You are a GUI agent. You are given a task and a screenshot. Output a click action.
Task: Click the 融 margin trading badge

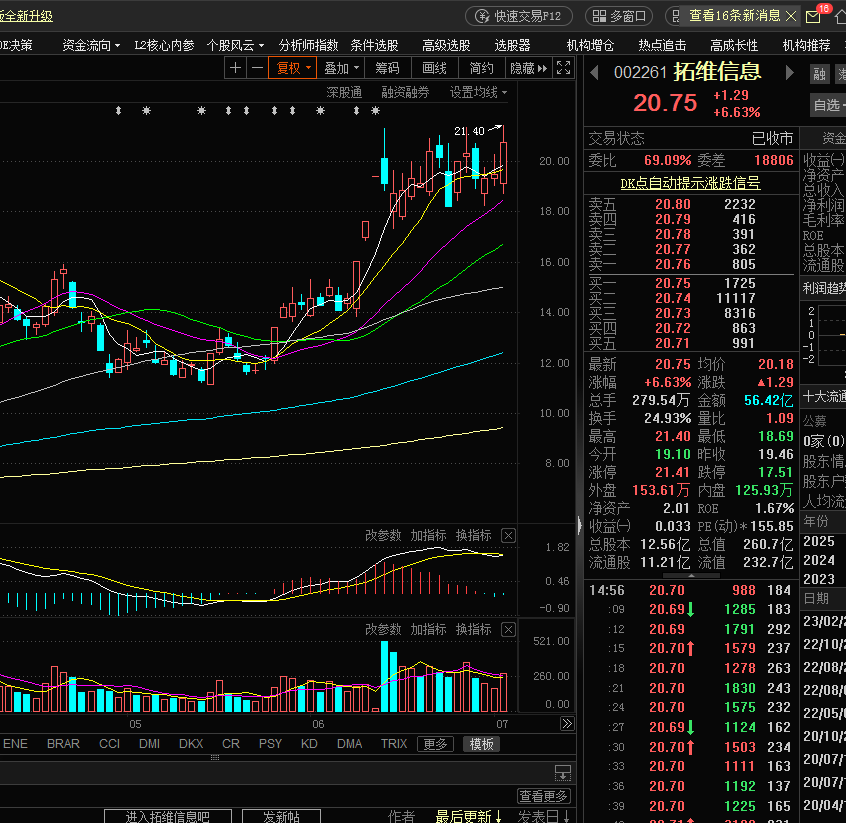[820, 74]
